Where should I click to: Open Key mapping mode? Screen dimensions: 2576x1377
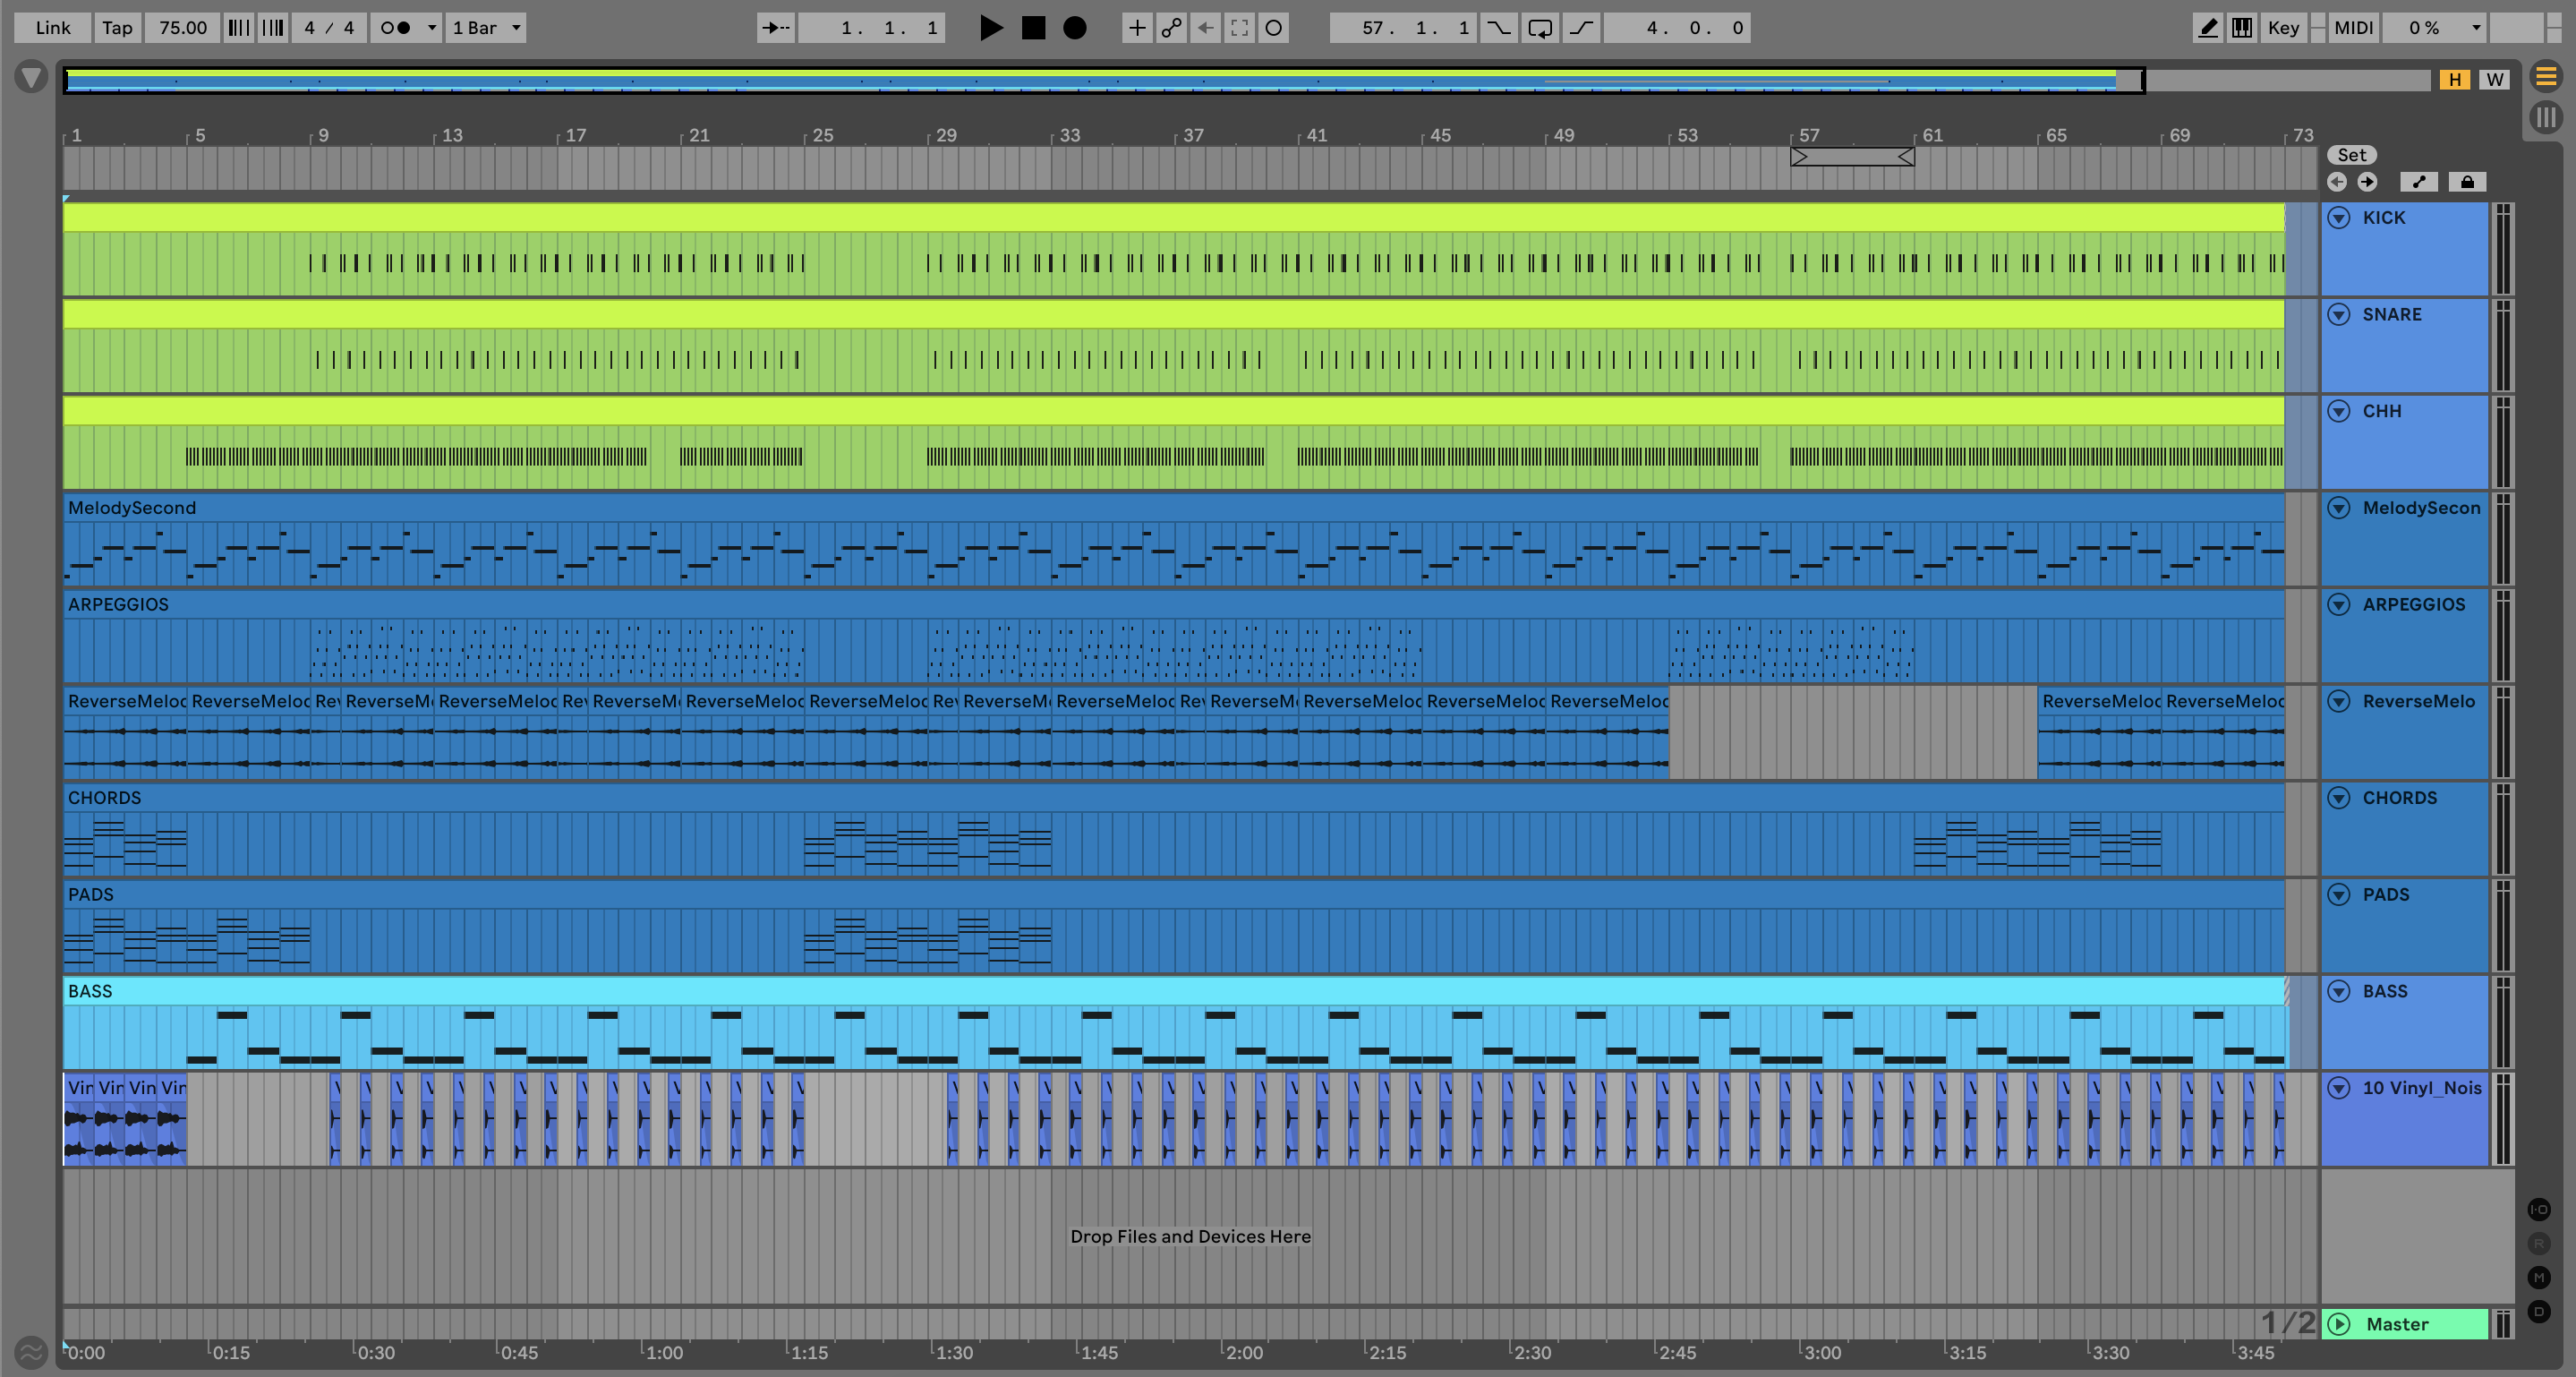(x=2283, y=28)
